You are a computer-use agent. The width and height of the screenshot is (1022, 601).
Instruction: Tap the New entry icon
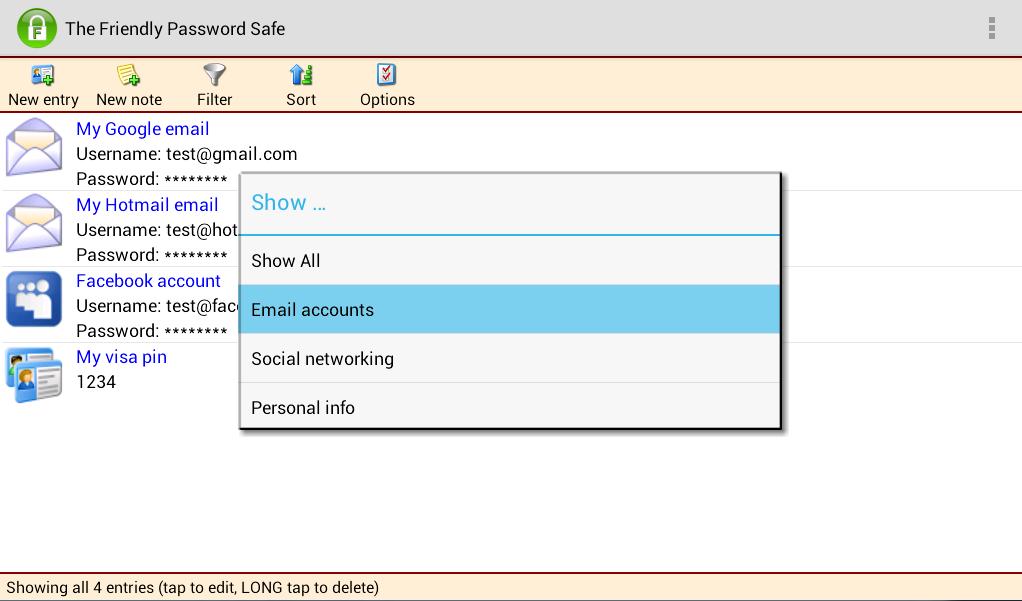click(43, 75)
